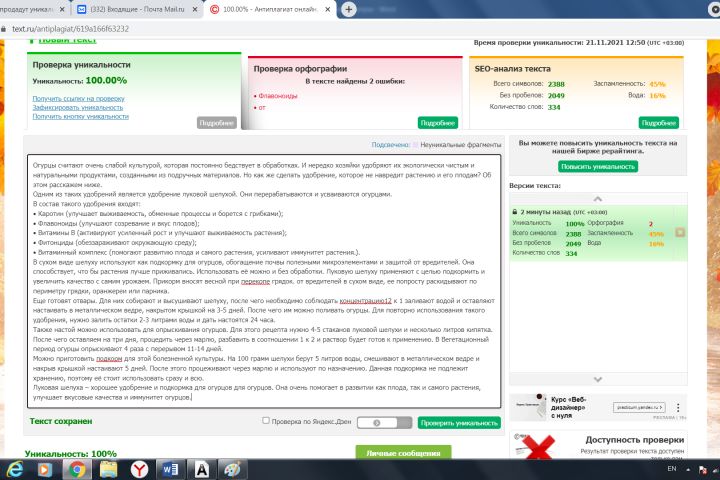Click the practicum.yandex.ru ad button
Viewport: 720px width, 480px height.
click(x=639, y=407)
